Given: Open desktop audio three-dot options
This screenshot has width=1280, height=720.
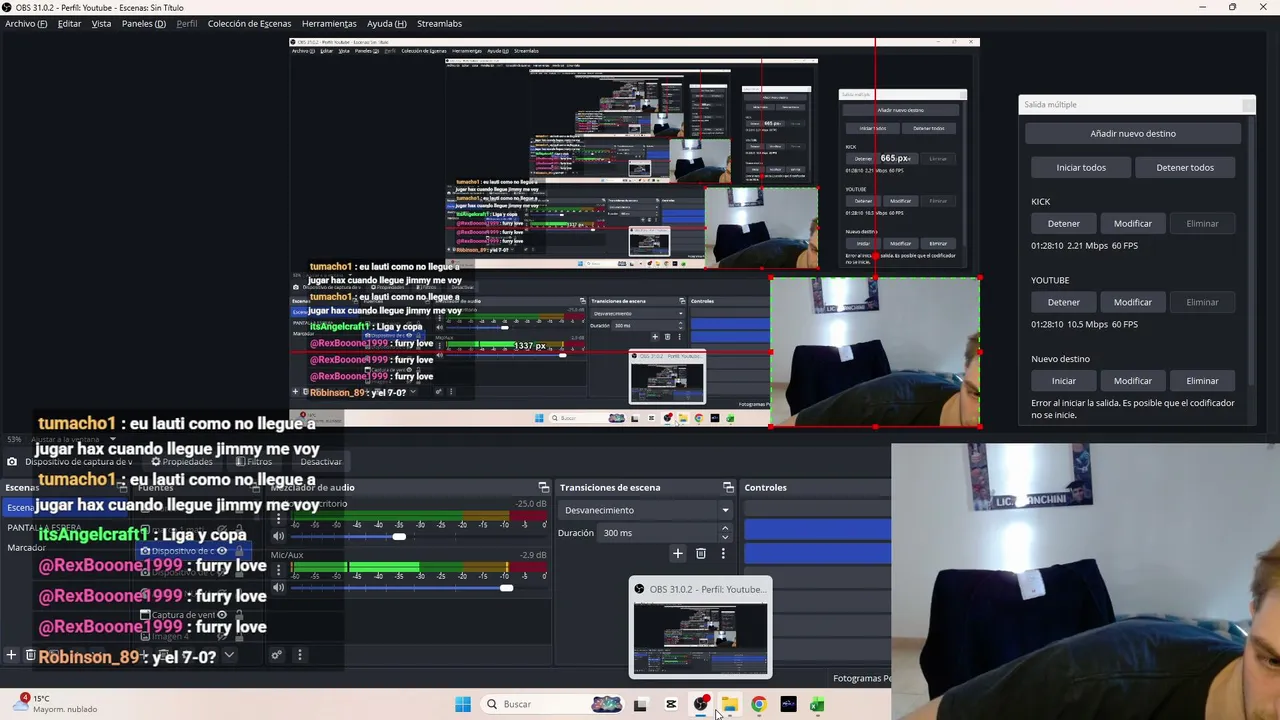Looking at the screenshot, I should [279, 518].
